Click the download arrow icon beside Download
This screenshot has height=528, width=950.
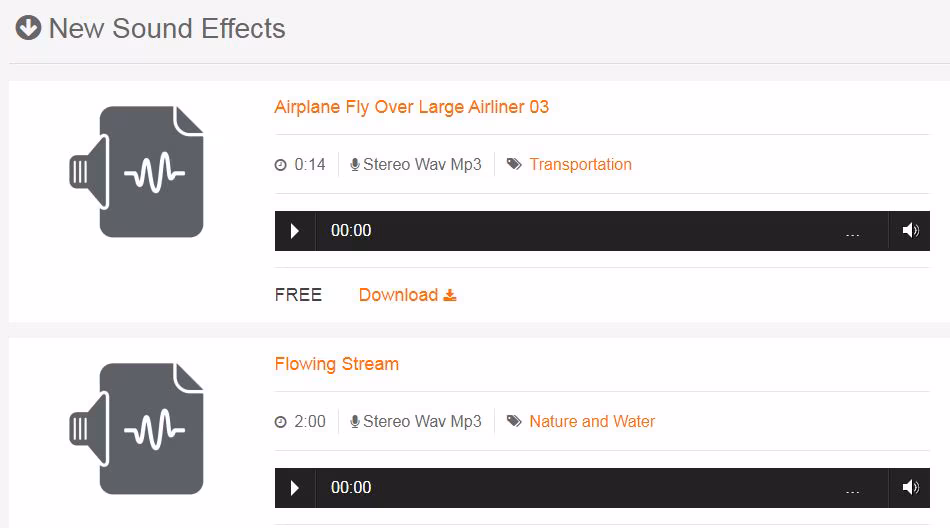point(450,295)
